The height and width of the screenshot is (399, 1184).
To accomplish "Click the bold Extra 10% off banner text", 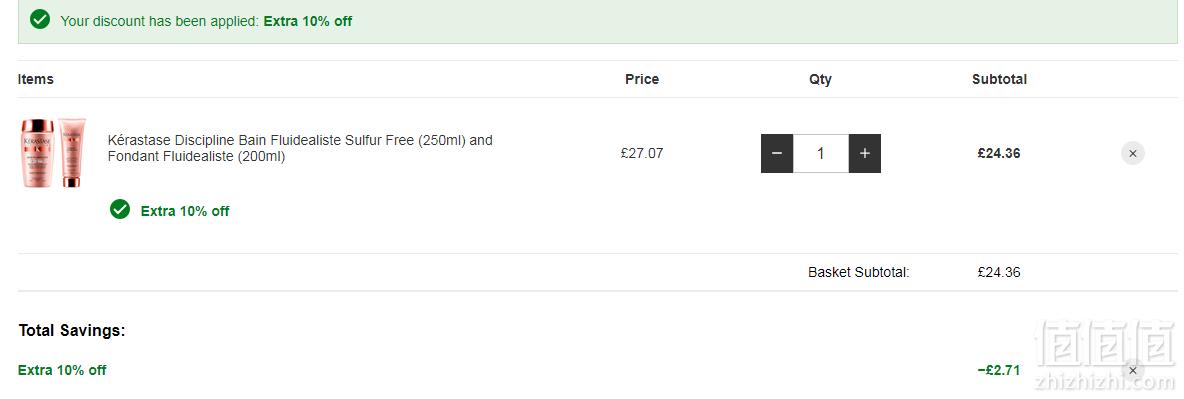I will (307, 21).
